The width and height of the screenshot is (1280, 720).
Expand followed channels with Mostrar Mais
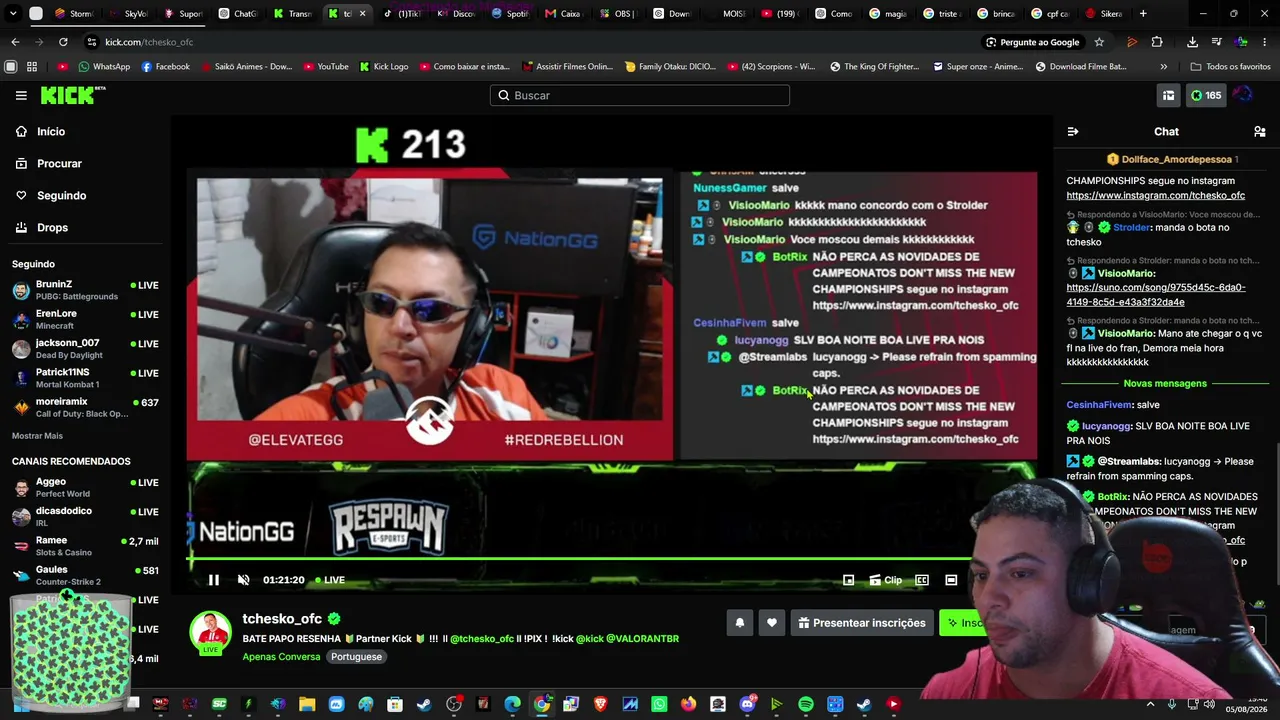tap(37, 436)
